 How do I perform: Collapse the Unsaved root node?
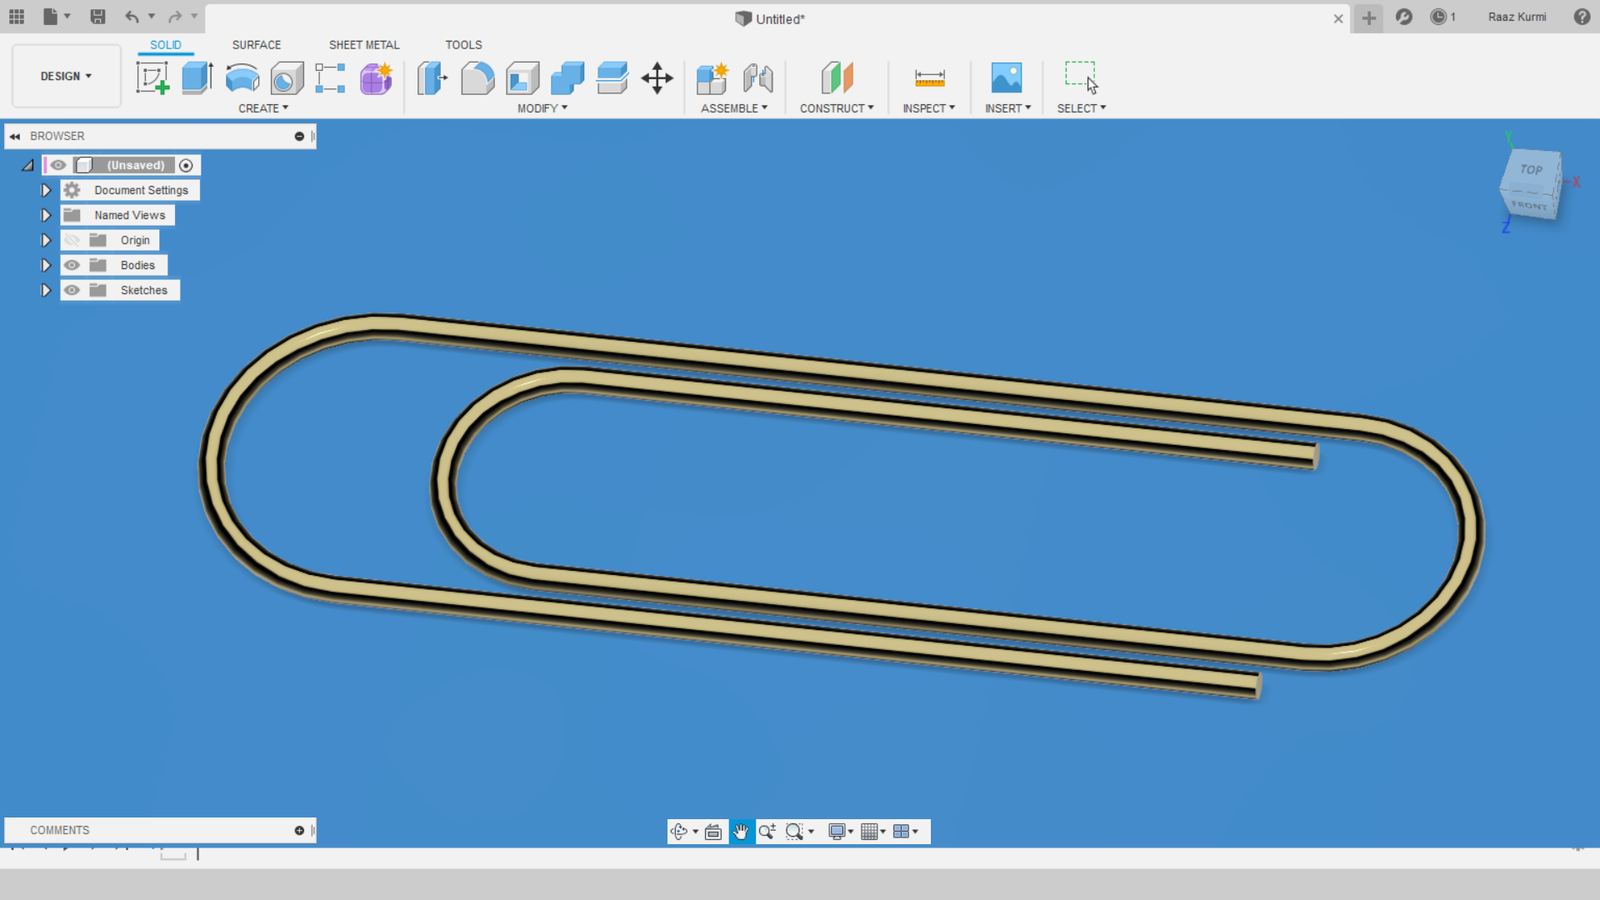pyautogui.click(x=28, y=165)
